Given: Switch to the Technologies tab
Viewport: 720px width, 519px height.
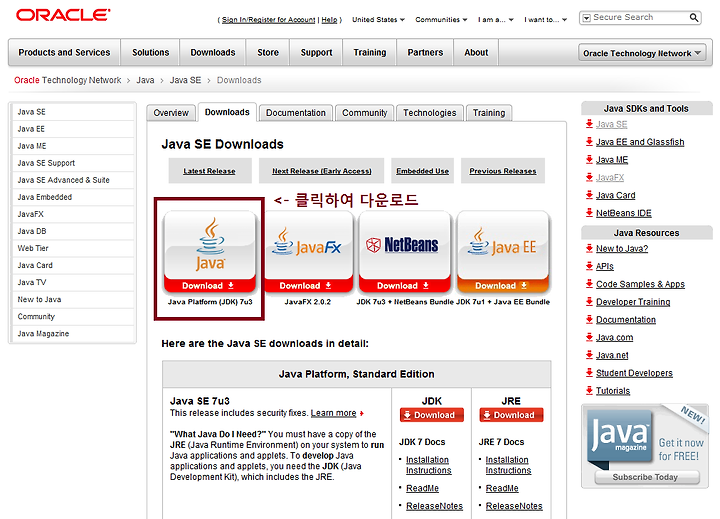Looking at the screenshot, I should pos(430,113).
